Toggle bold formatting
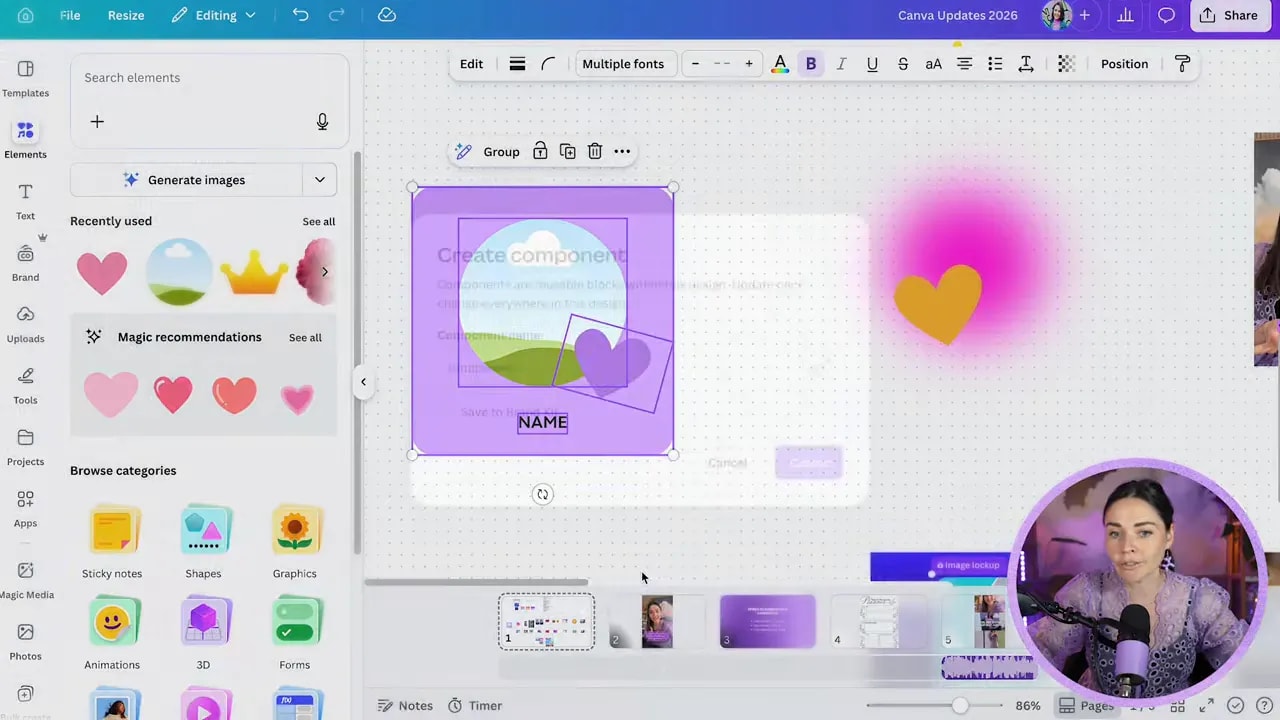 [x=811, y=64]
